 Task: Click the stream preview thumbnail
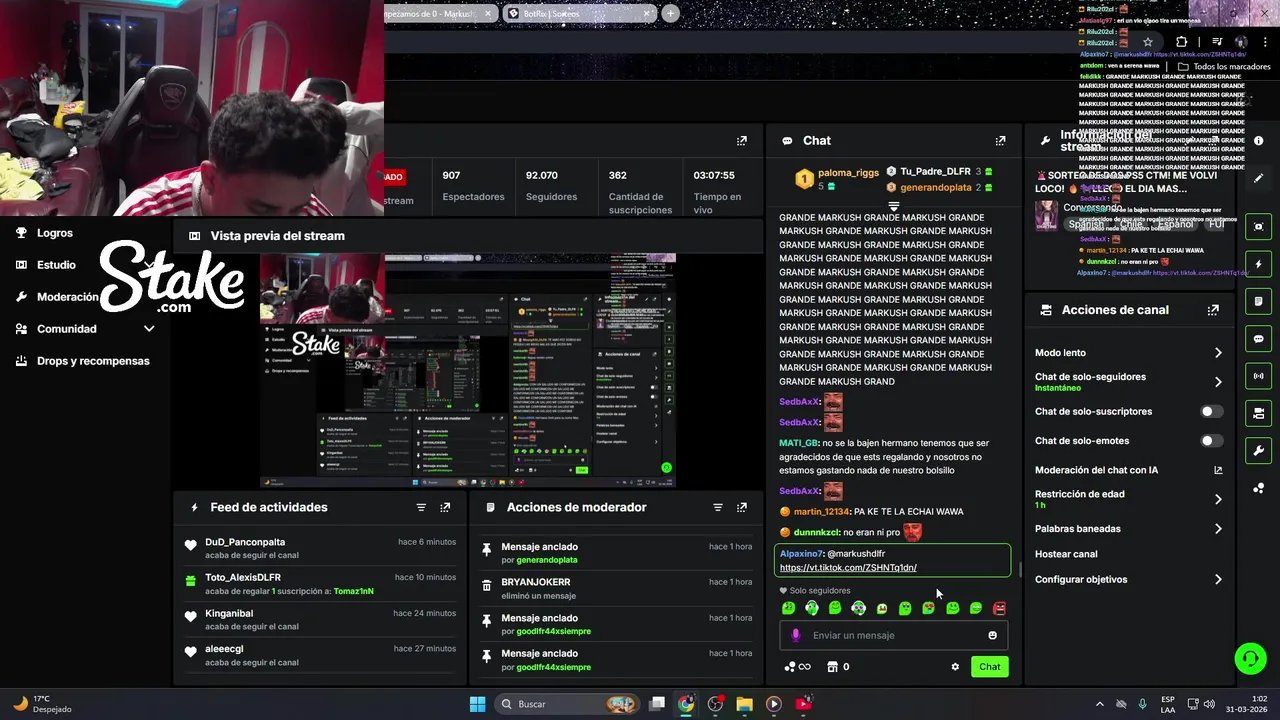pyautogui.click(x=468, y=371)
